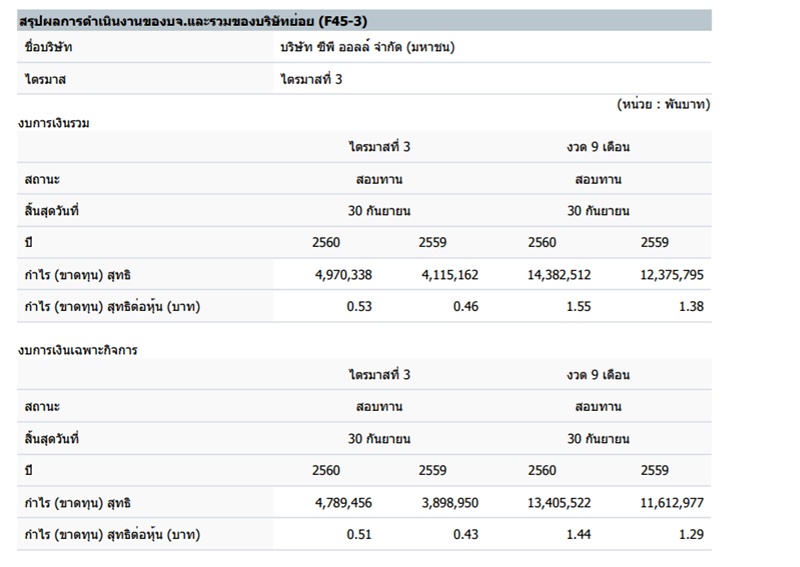Click earnings per share value 1.38

(690, 307)
